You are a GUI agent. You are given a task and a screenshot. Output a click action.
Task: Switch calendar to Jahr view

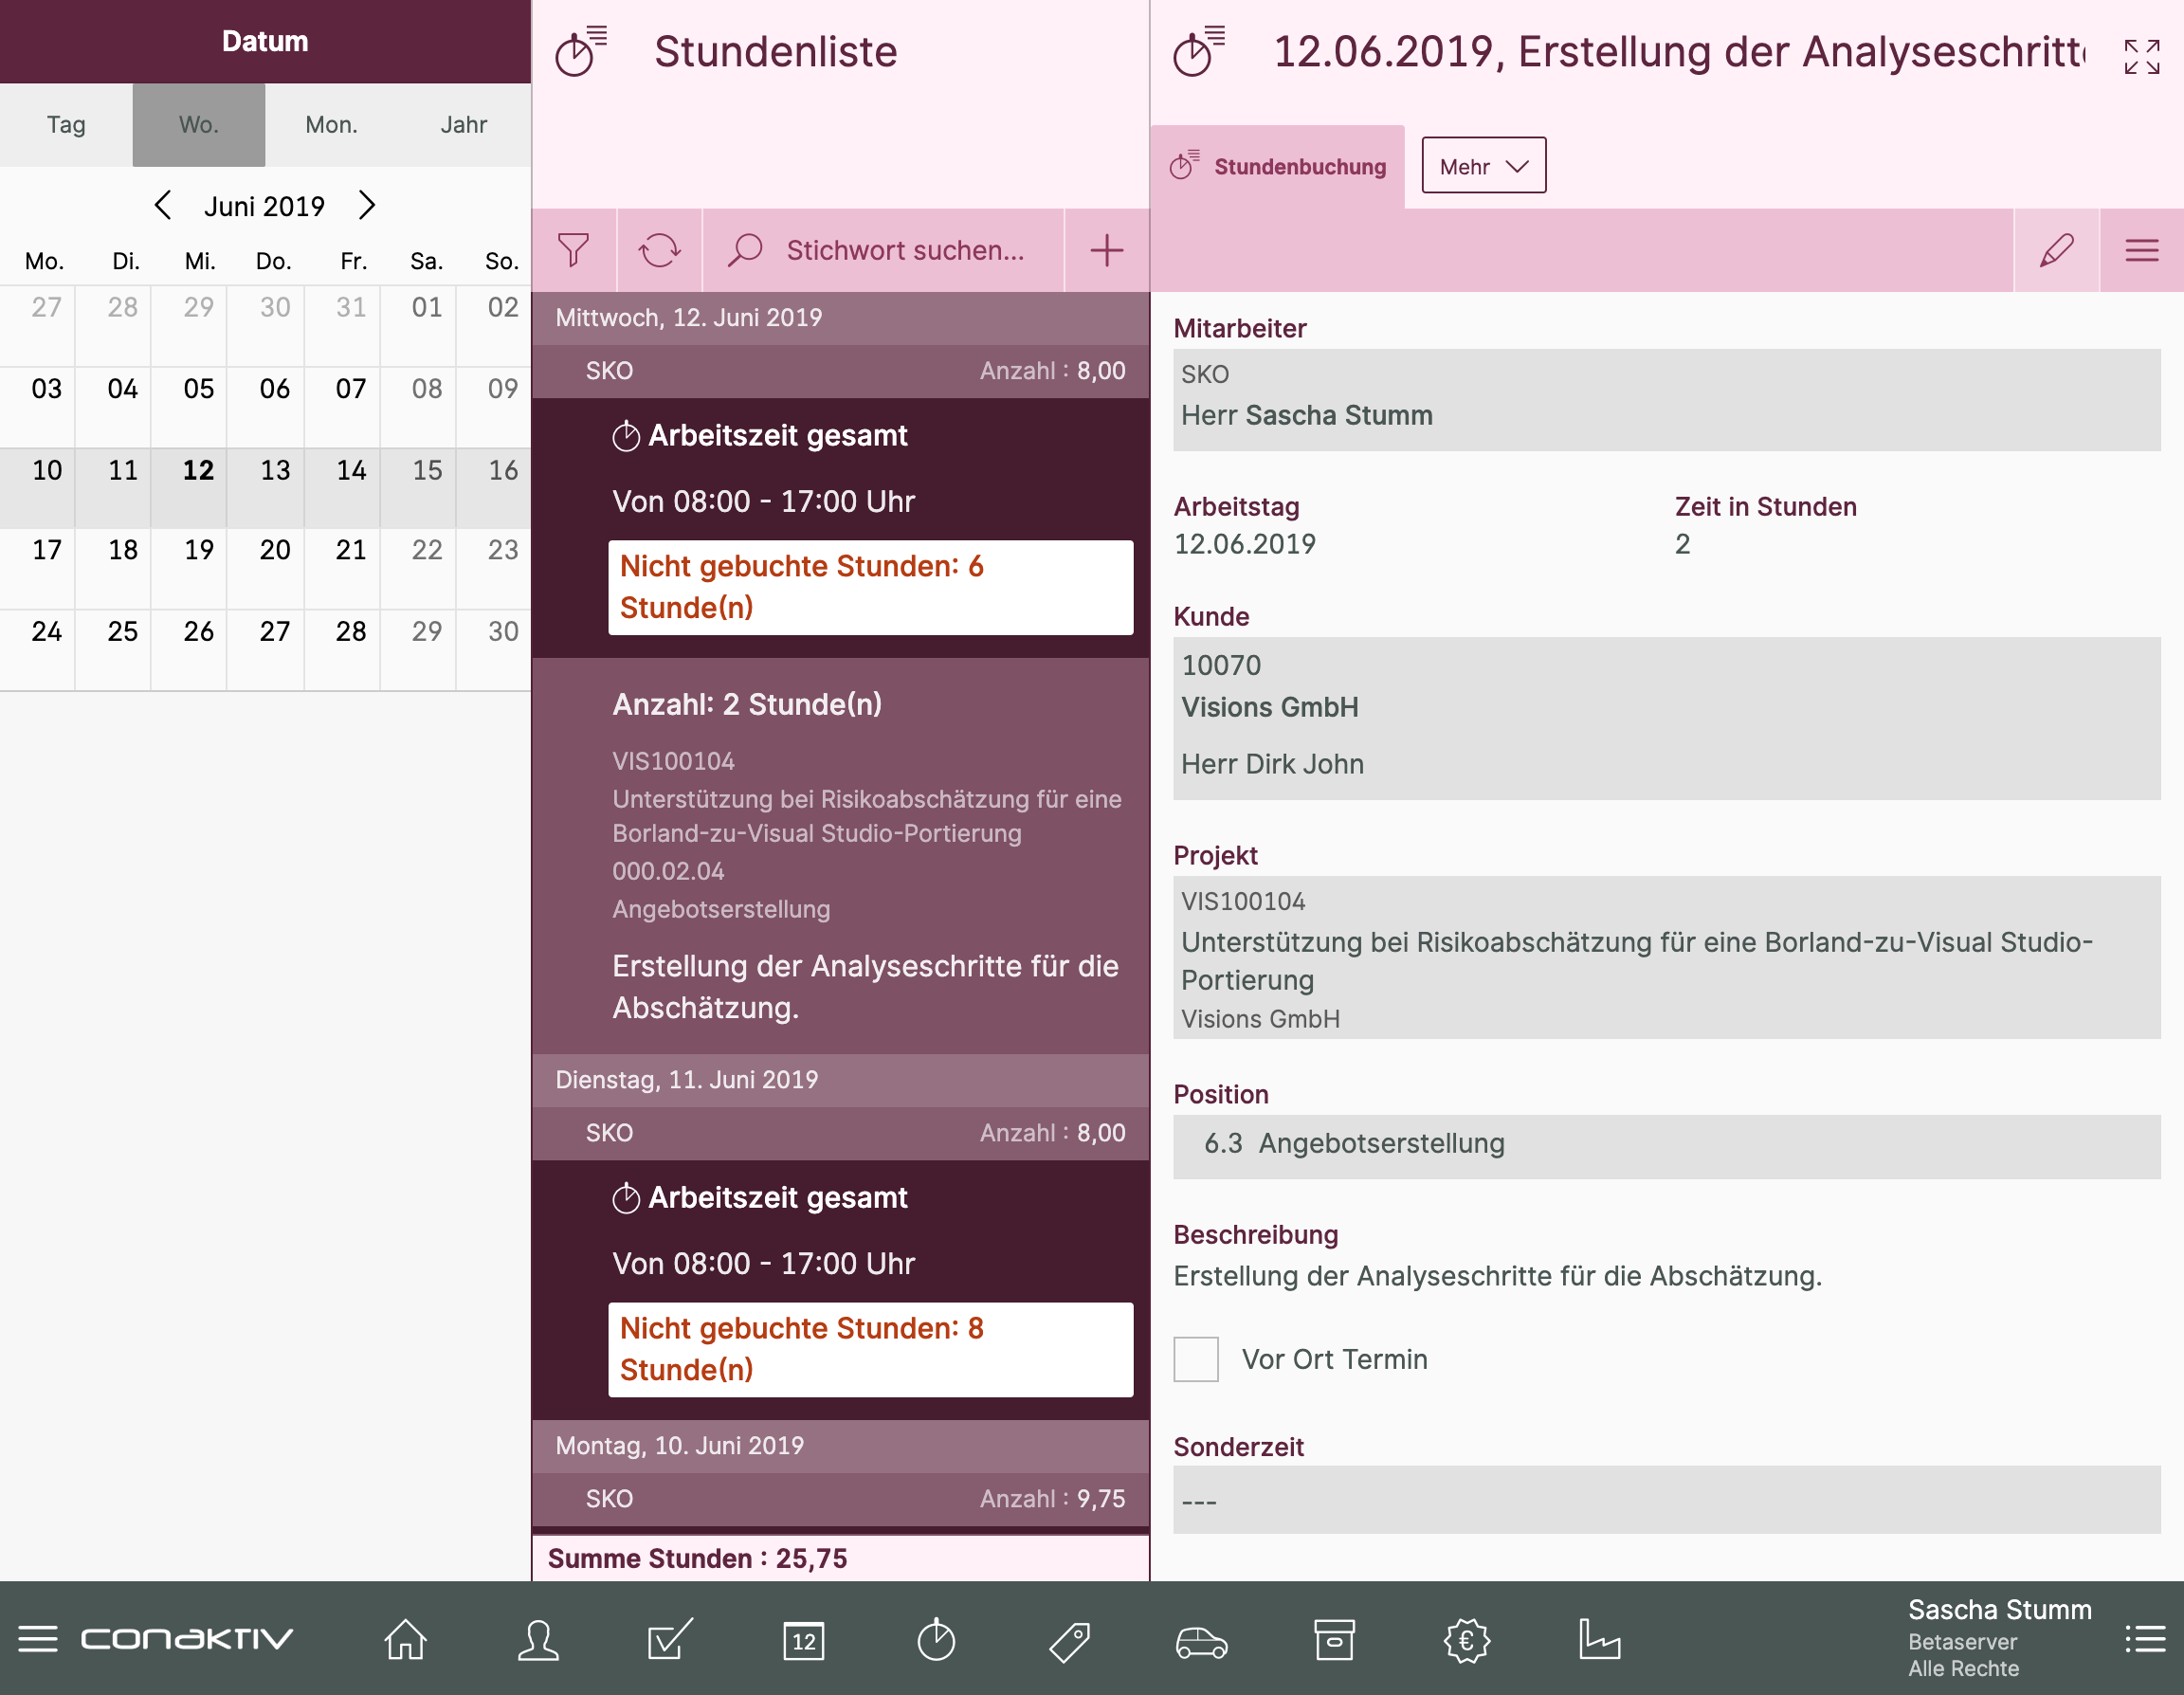coord(464,125)
